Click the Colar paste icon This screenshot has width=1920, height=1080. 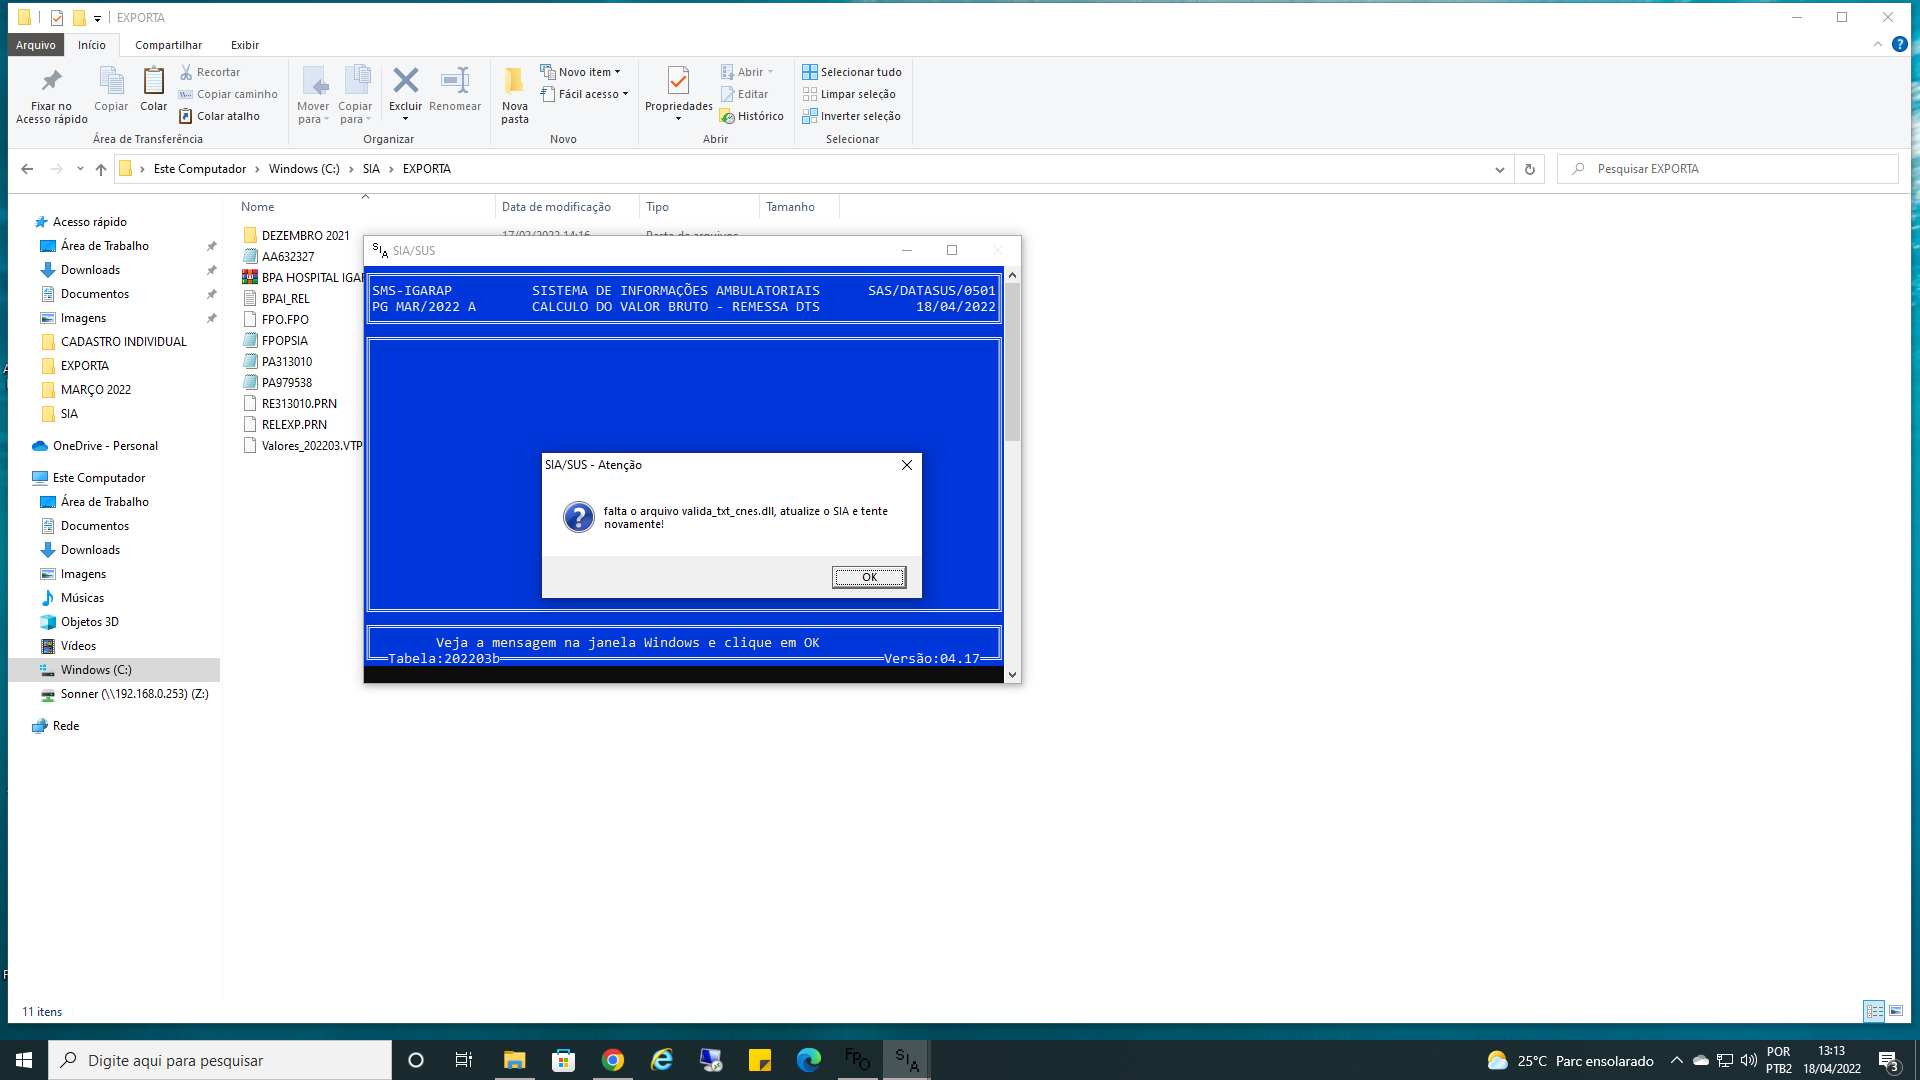tap(153, 82)
